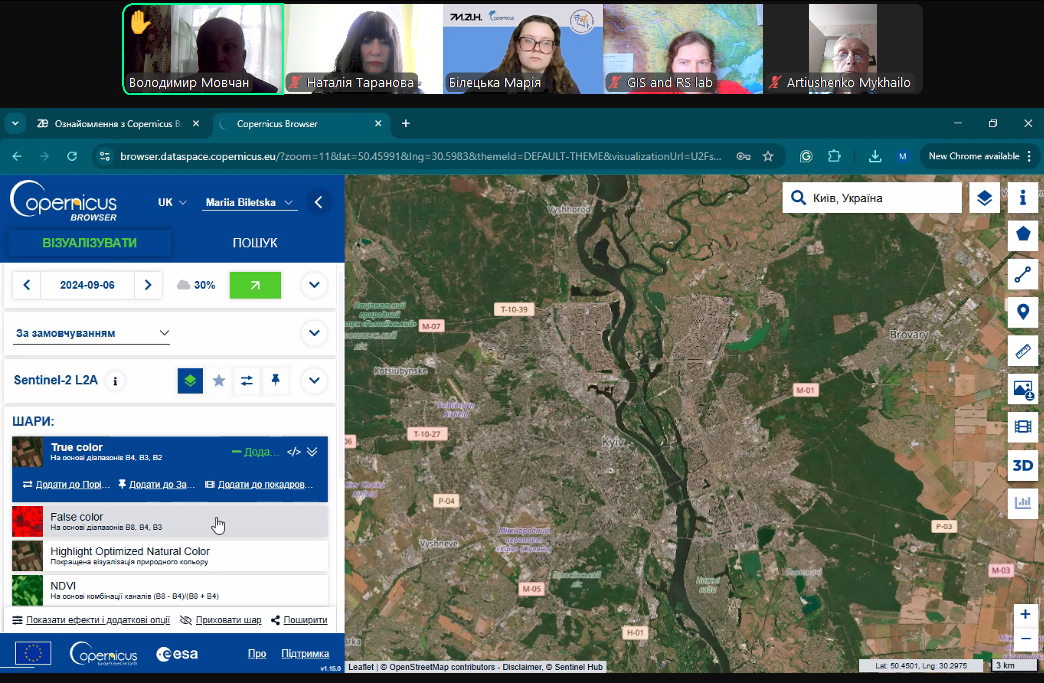Select the NDVI layer thumbnail
Screen dimensions: 1044x683
click(27, 590)
